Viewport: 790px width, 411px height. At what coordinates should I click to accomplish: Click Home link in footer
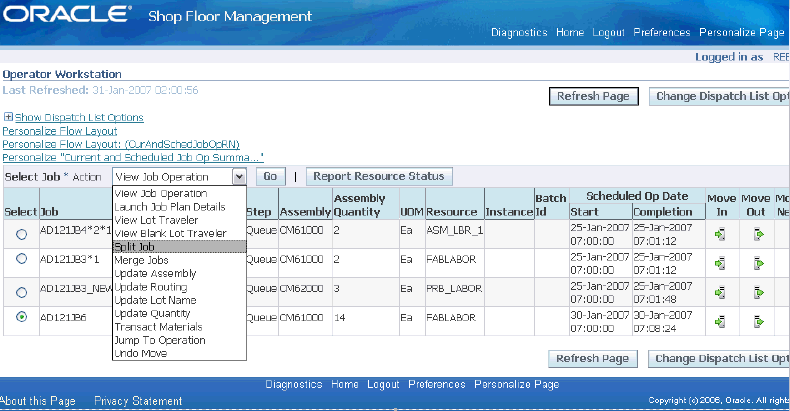tap(345, 384)
